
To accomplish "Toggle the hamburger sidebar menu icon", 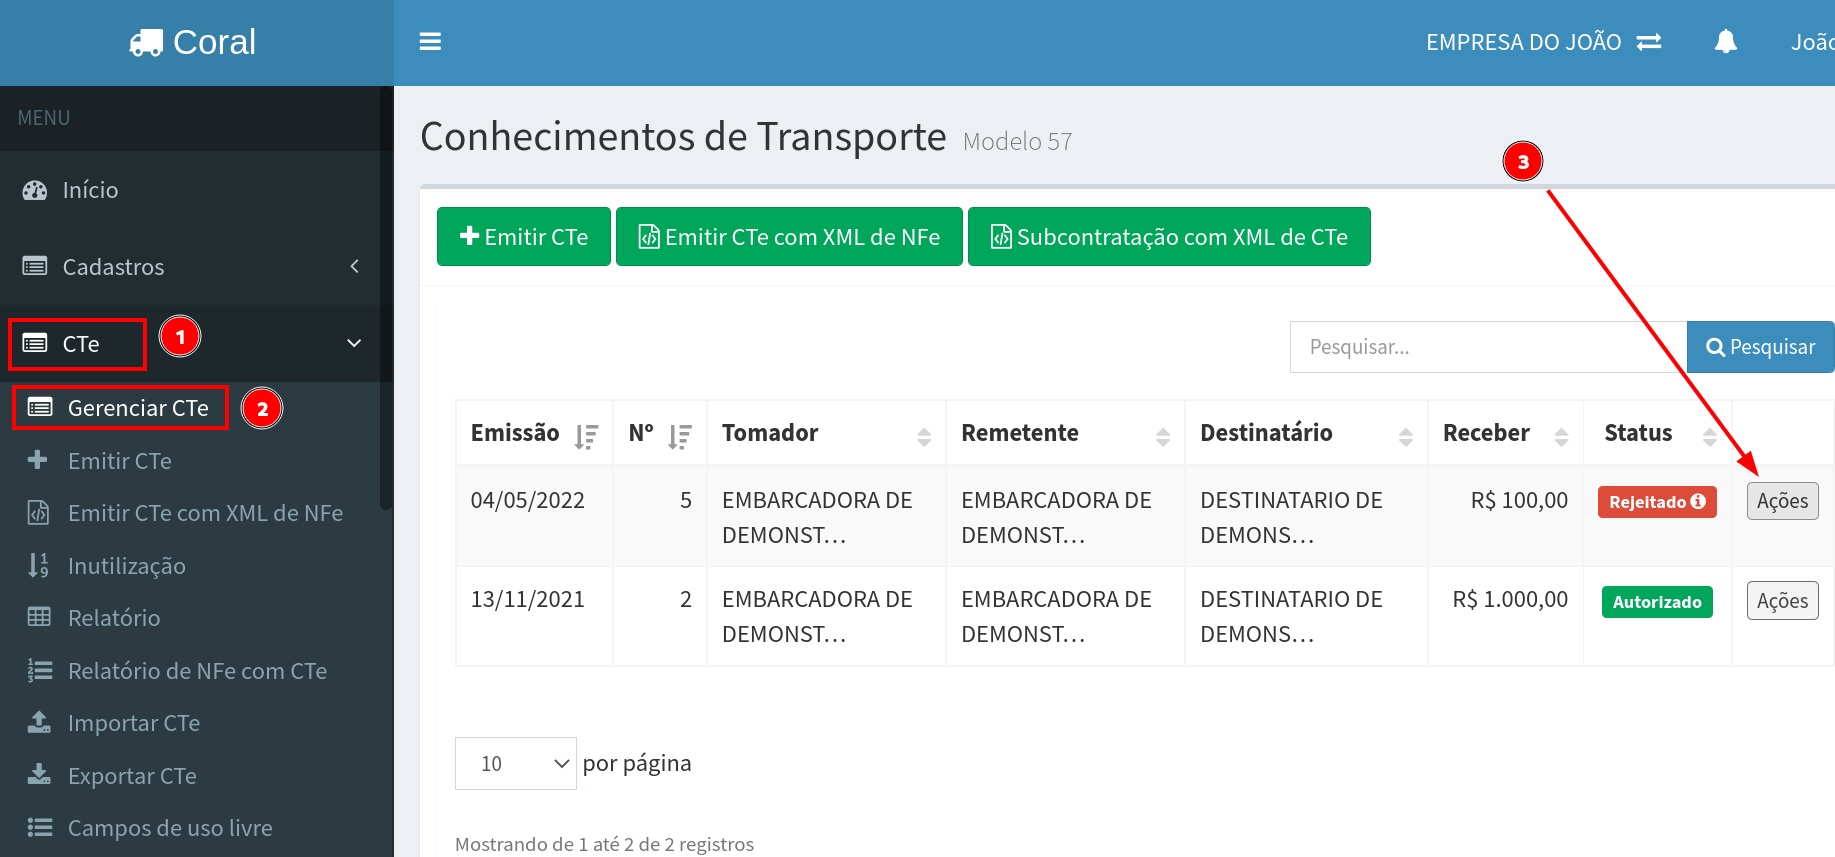I will [430, 42].
